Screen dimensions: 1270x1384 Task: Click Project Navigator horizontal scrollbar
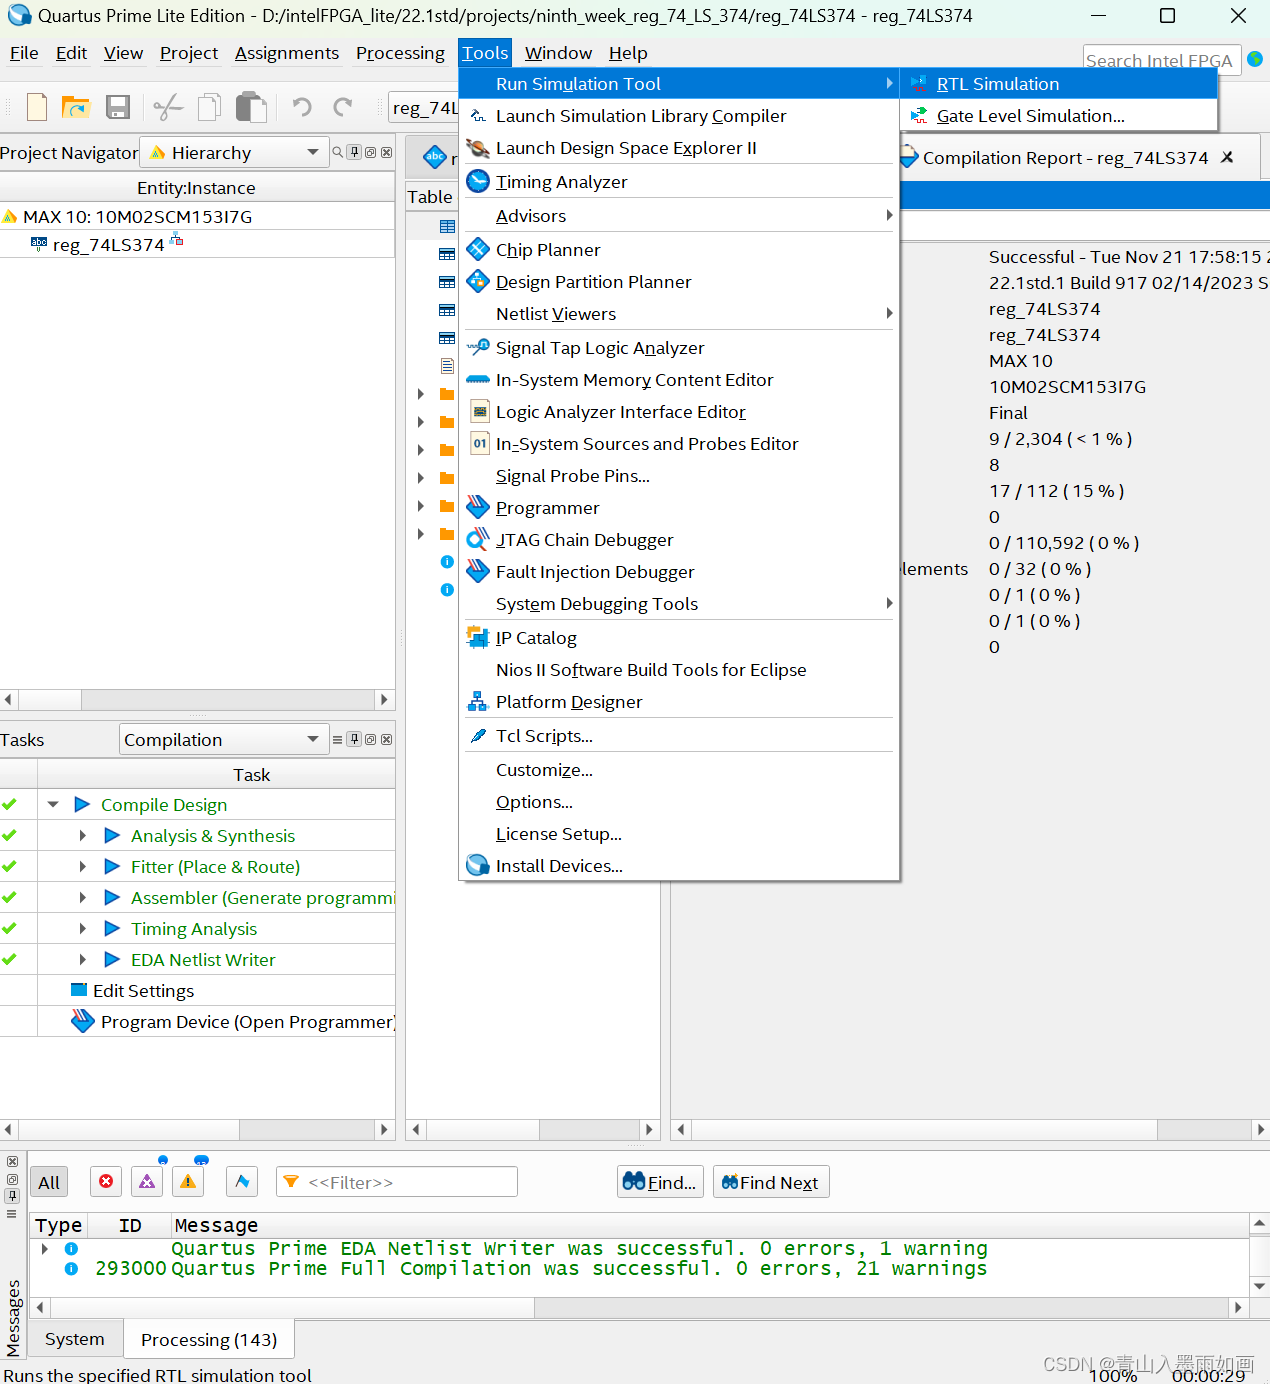196,700
